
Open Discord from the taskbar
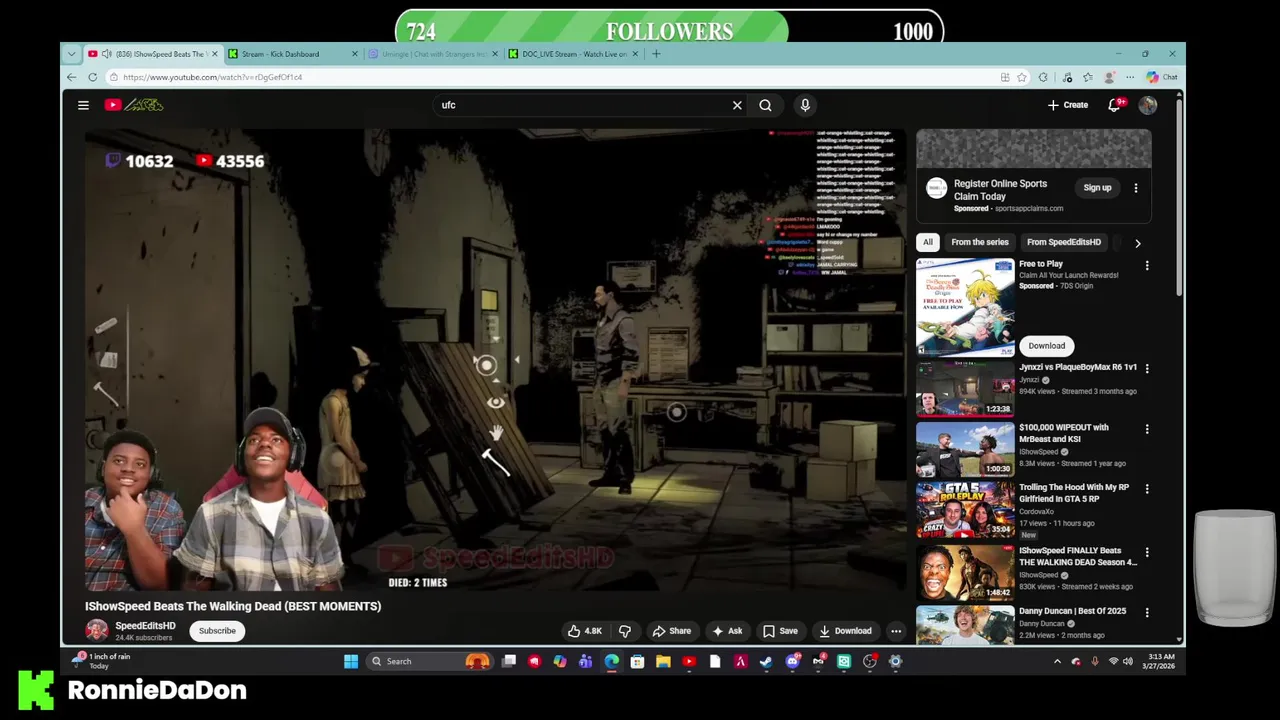coord(793,661)
